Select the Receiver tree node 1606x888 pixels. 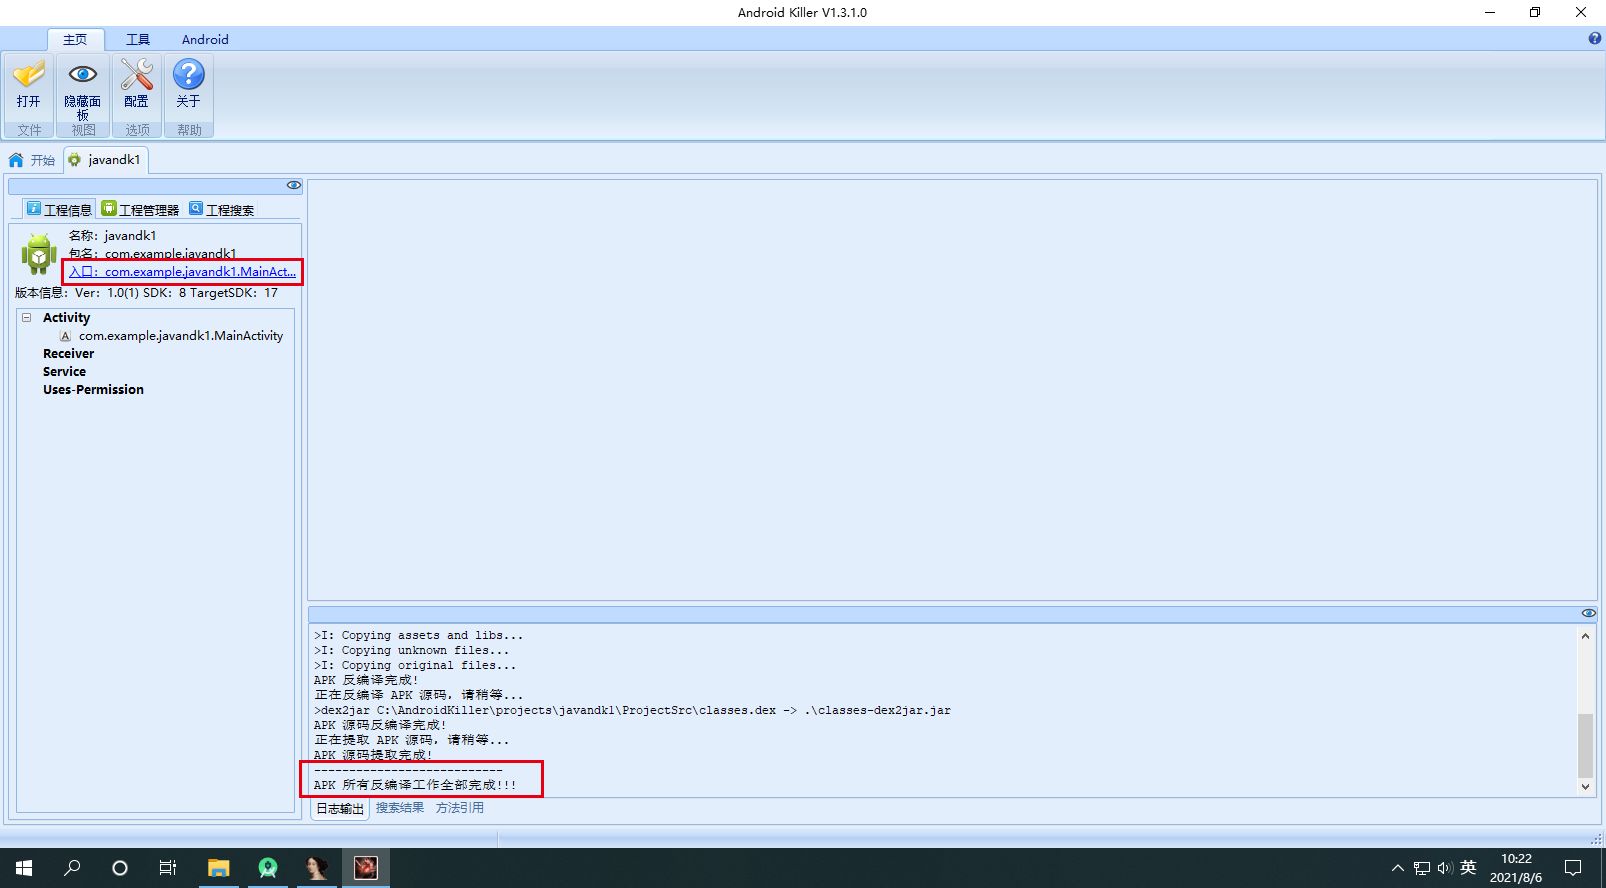pyautogui.click(x=68, y=354)
